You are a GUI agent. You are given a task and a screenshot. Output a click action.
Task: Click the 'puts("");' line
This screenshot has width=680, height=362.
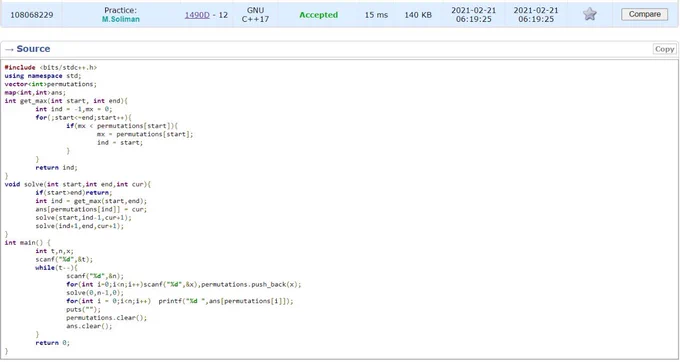83,310
